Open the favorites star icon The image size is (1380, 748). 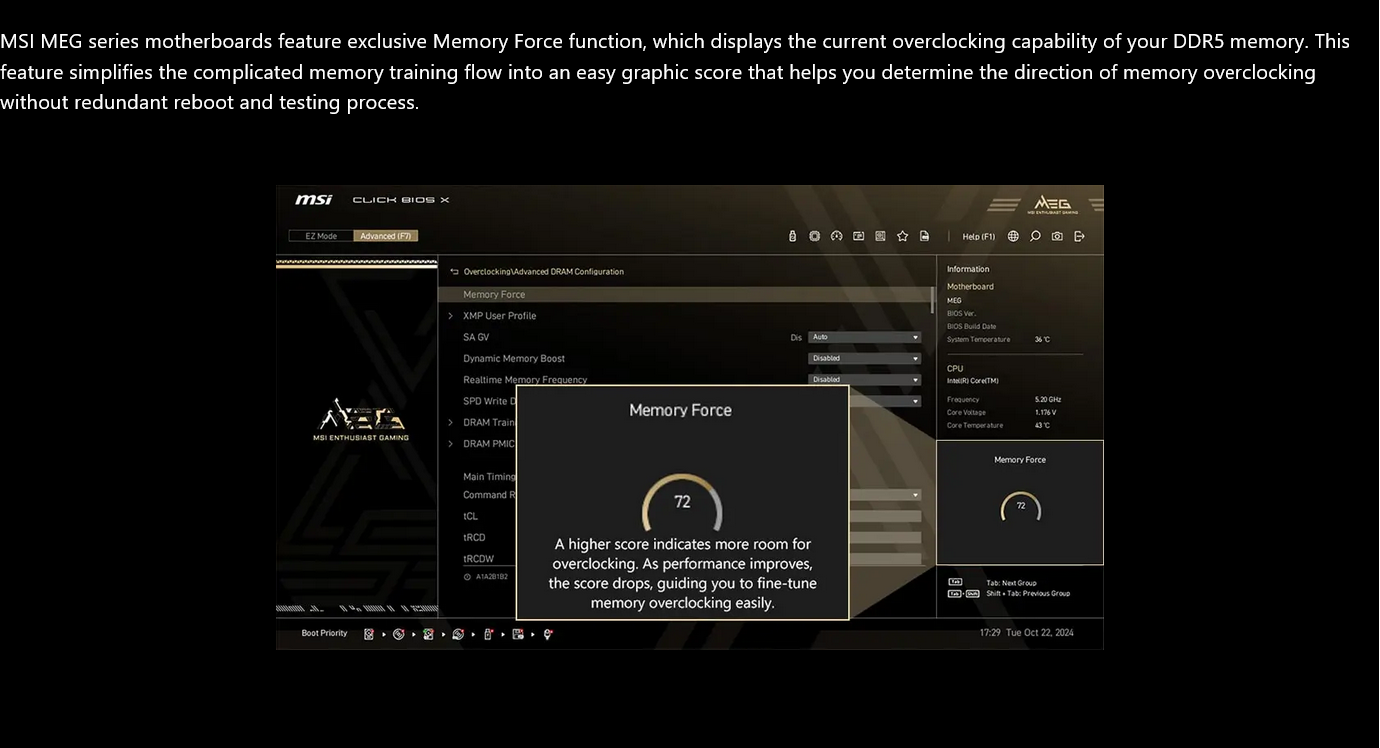(x=902, y=237)
